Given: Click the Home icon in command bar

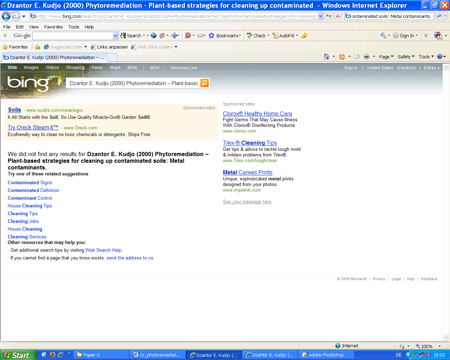Looking at the screenshot, I should click(x=326, y=57).
